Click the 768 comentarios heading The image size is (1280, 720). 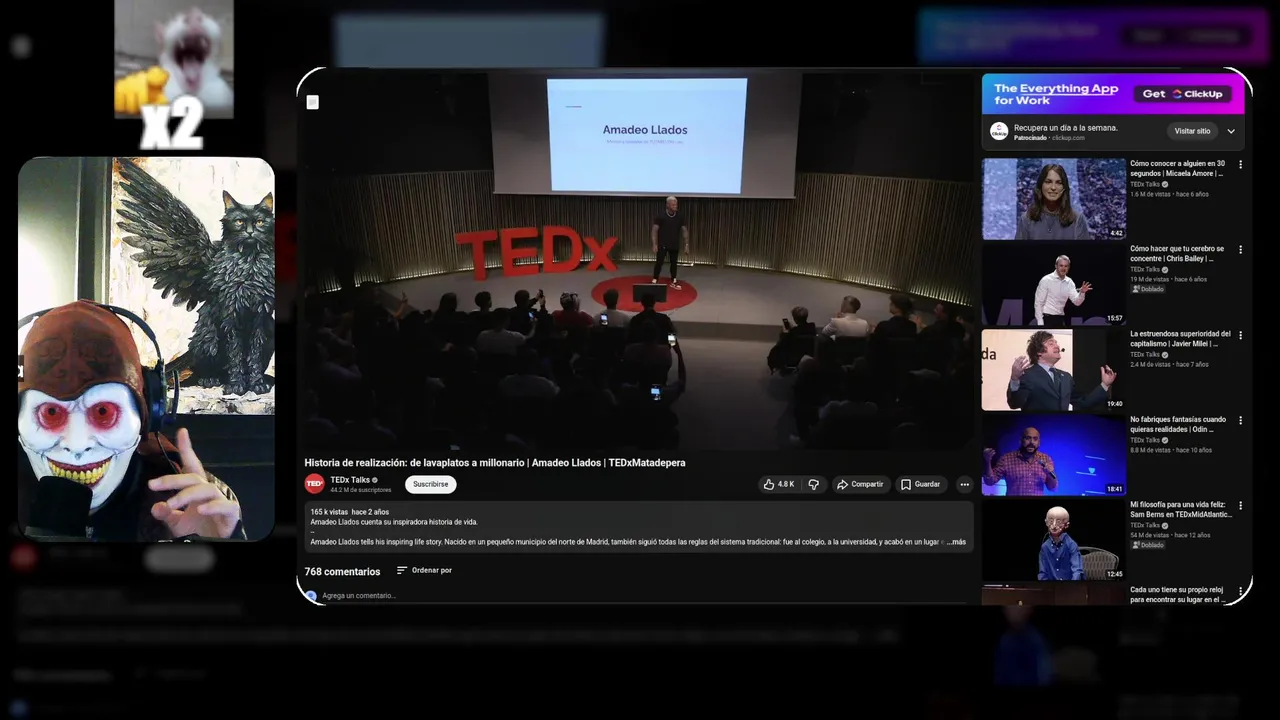click(x=342, y=572)
